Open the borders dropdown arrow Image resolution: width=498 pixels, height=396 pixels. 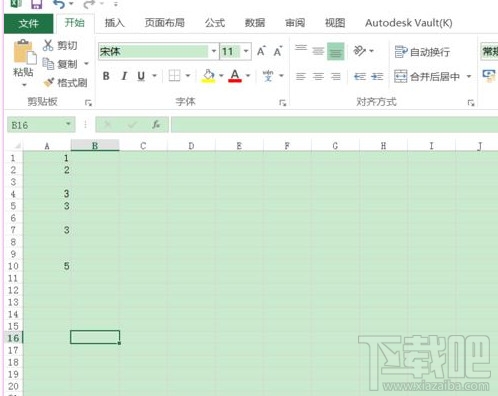click(188, 76)
